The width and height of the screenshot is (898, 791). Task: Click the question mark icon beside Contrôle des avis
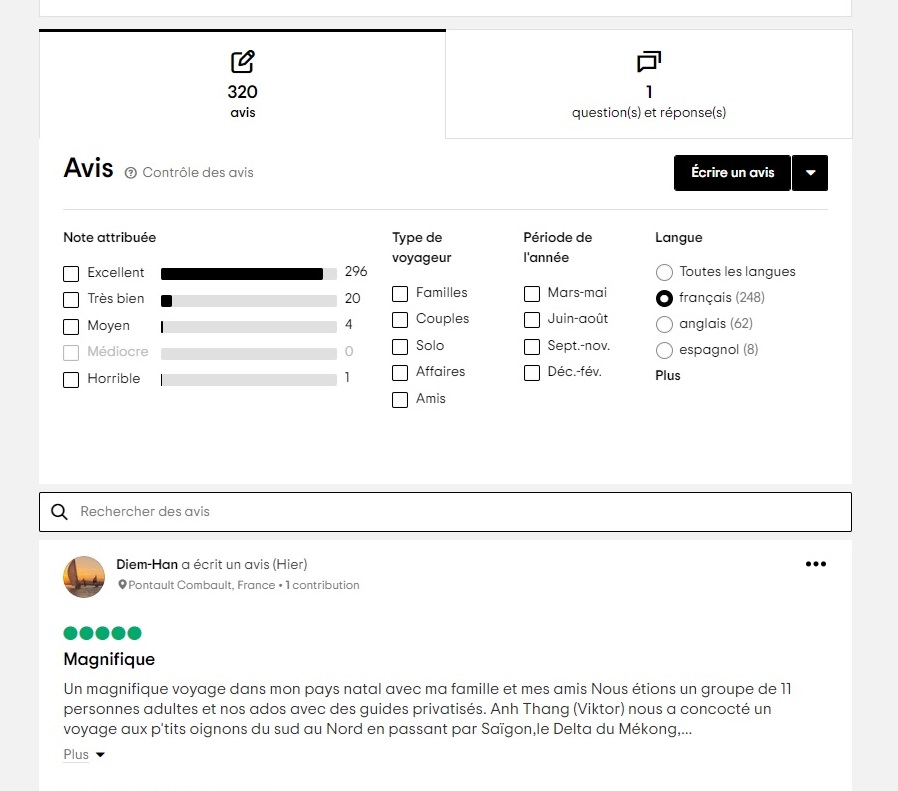(131, 172)
